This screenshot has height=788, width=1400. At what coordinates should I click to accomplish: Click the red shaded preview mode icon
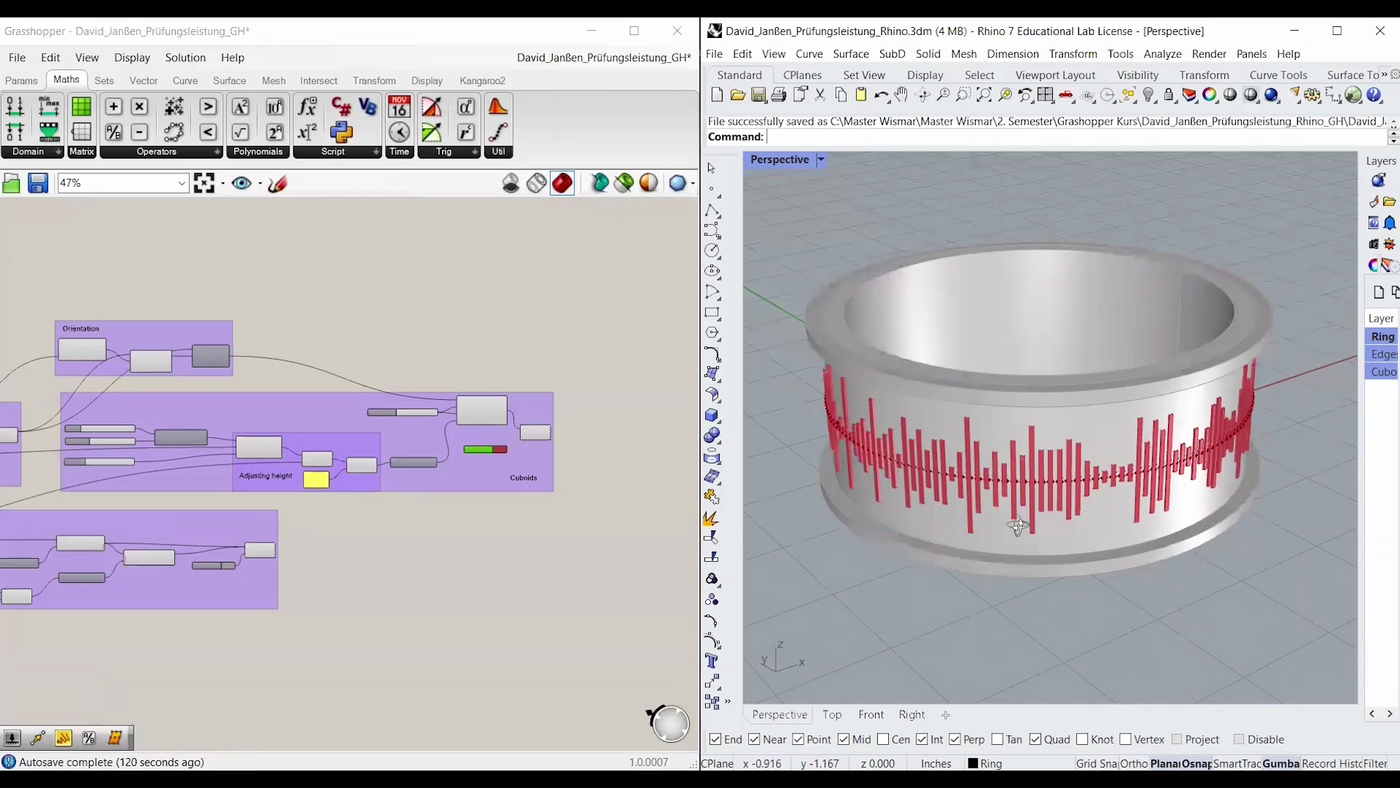pos(562,183)
